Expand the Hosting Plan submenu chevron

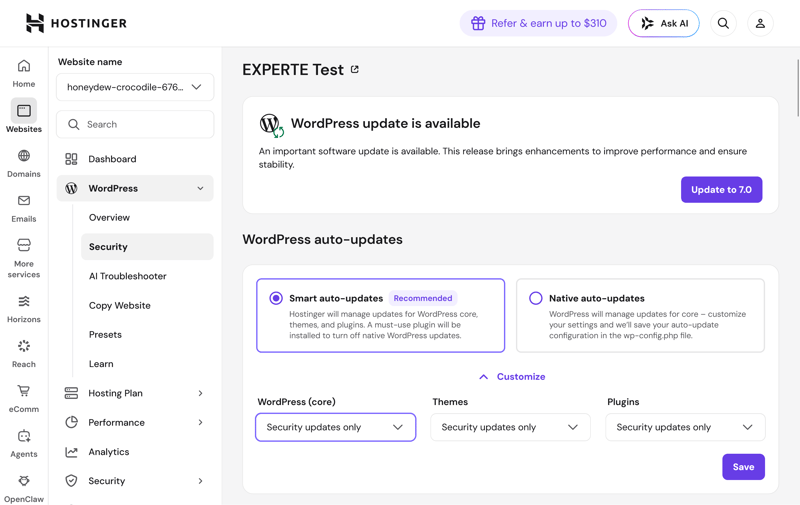(x=201, y=393)
